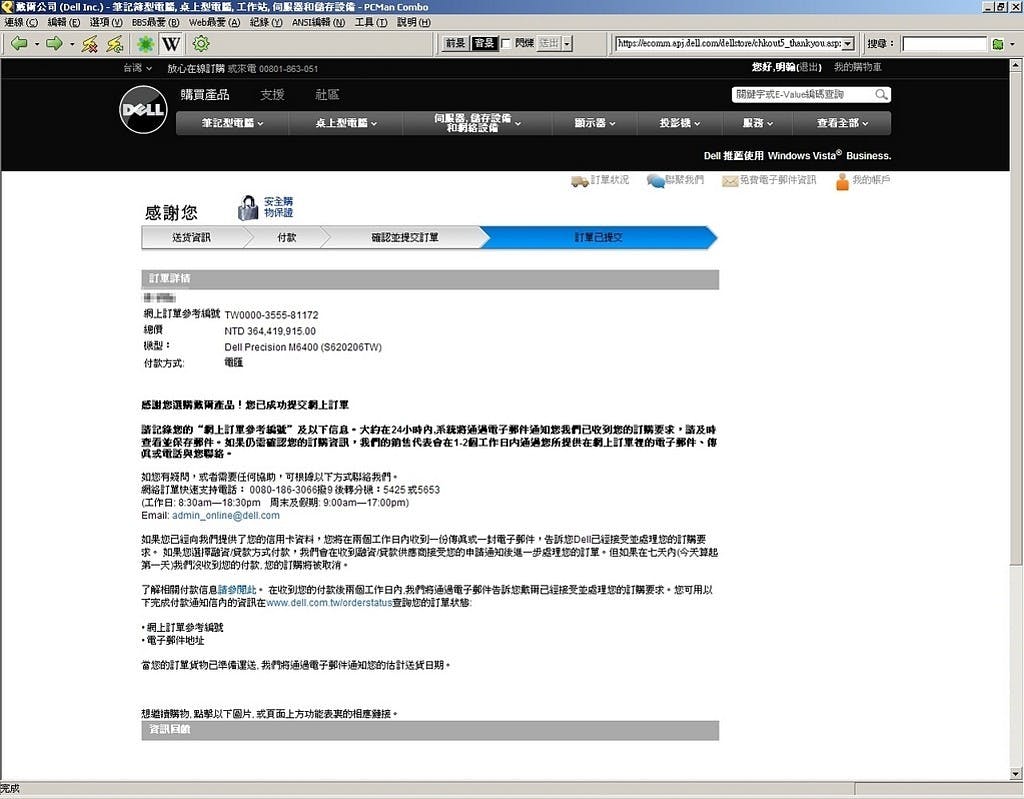The width and height of the screenshot is (1024, 799).
Task: Expand the 伺服器,儲存設備和網絡設備 menu
Action: 477,123
